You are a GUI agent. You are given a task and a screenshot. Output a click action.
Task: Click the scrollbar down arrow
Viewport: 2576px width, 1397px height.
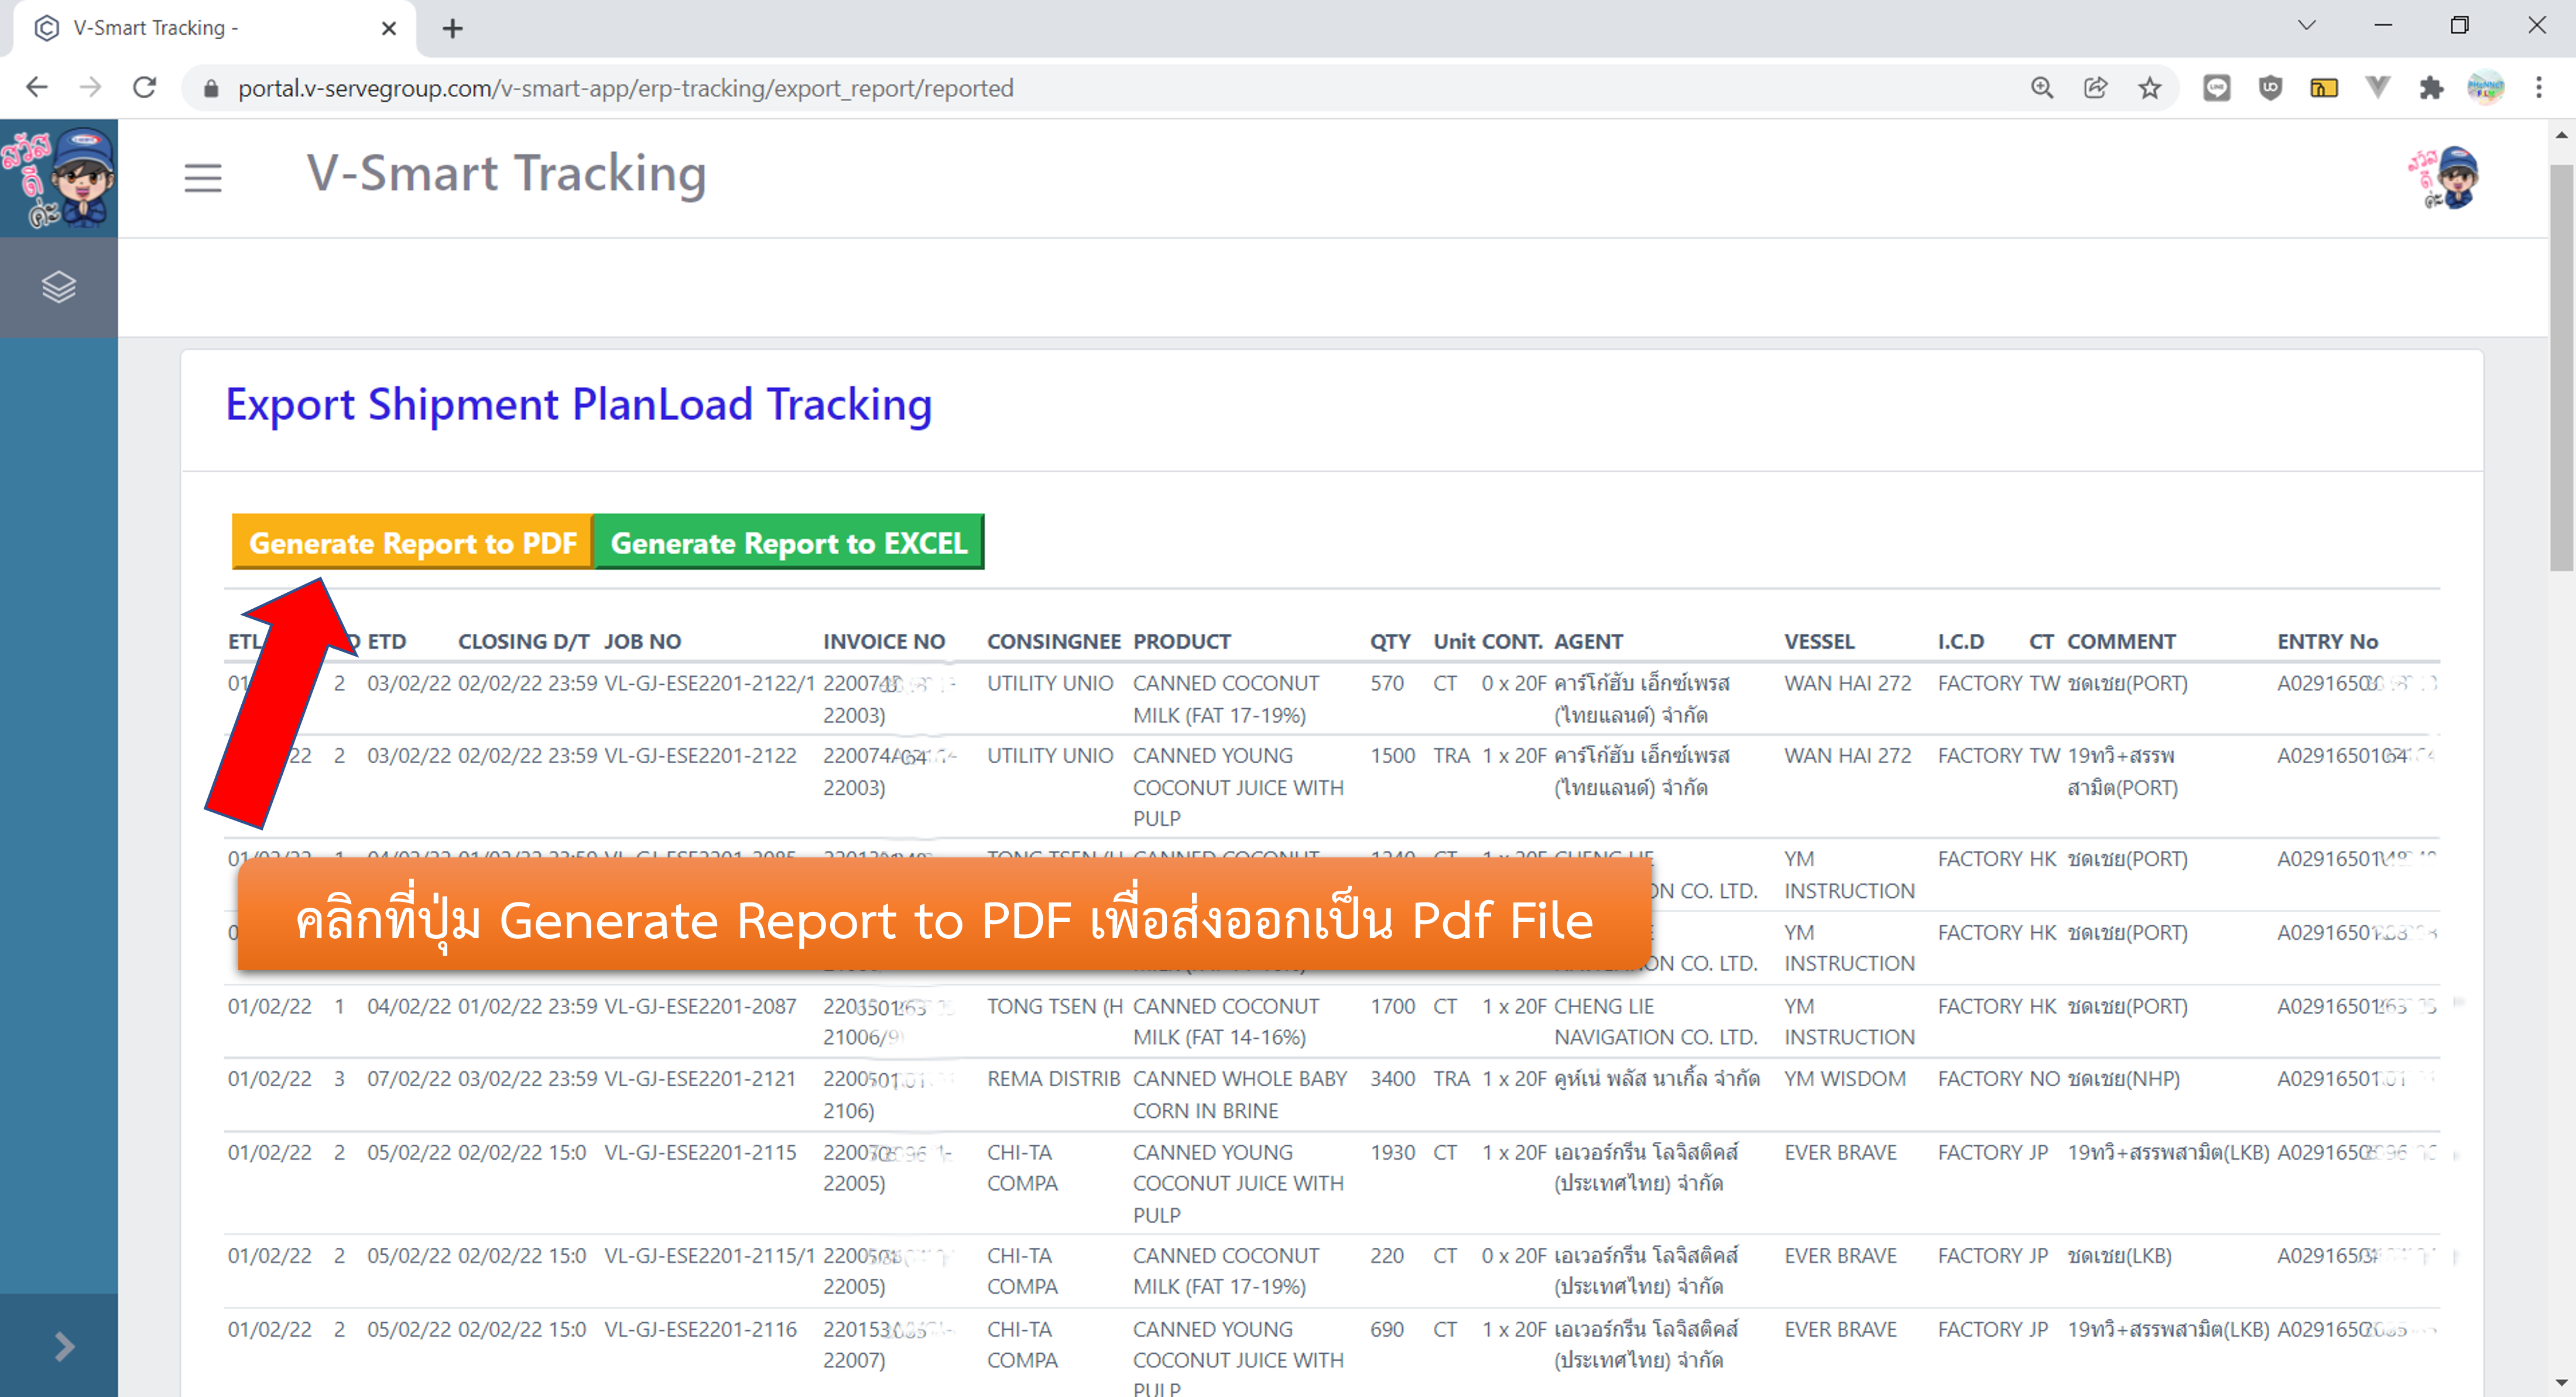[2561, 1383]
